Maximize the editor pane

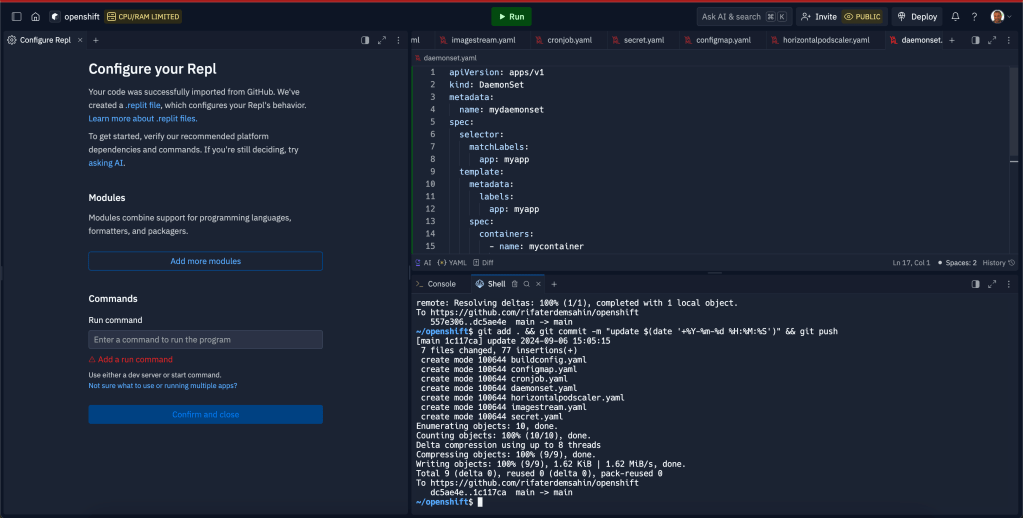point(992,40)
